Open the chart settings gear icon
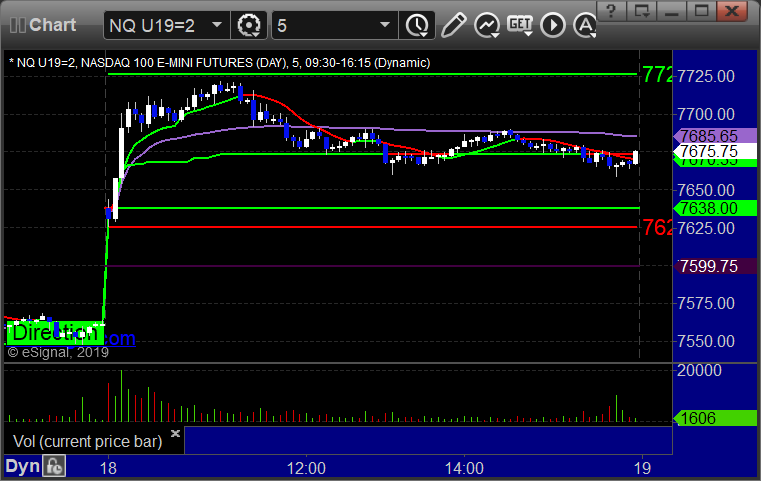Screen dimensions: 761x481 pyautogui.click(x=249, y=25)
